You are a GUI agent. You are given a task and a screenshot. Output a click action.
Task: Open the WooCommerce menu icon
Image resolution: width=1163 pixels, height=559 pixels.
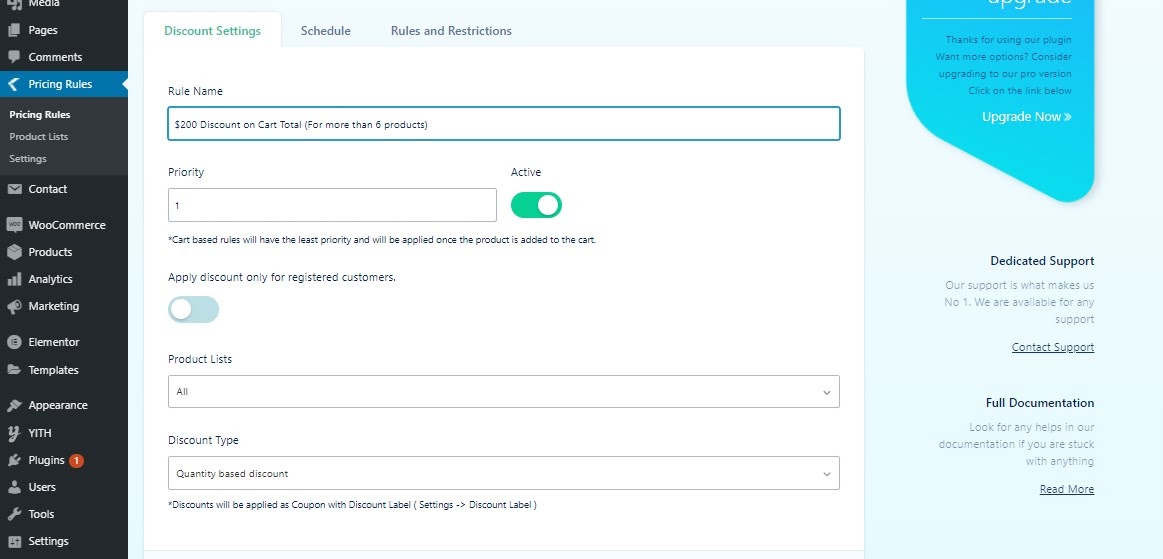pyautogui.click(x=14, y=225)
